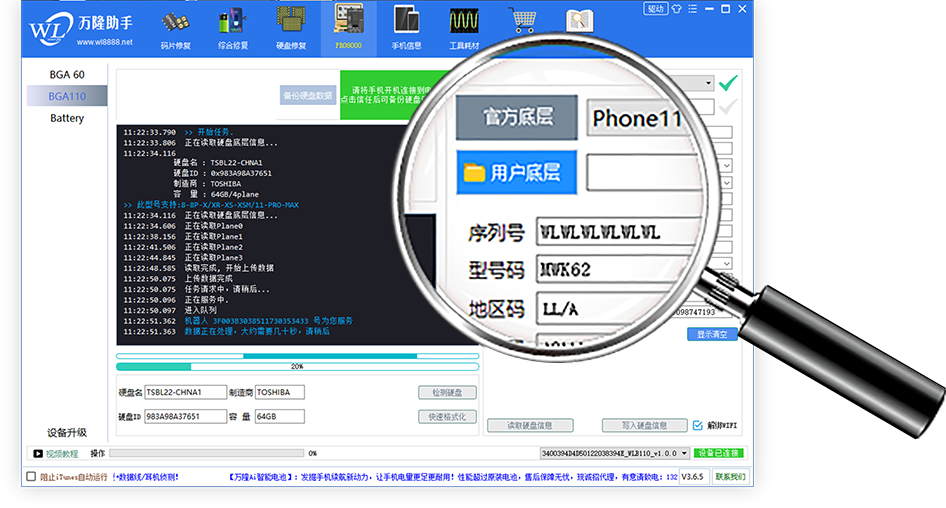
Task: Click log line 数据正在处理,大约需要几十秒
Action: click(257, 331)
